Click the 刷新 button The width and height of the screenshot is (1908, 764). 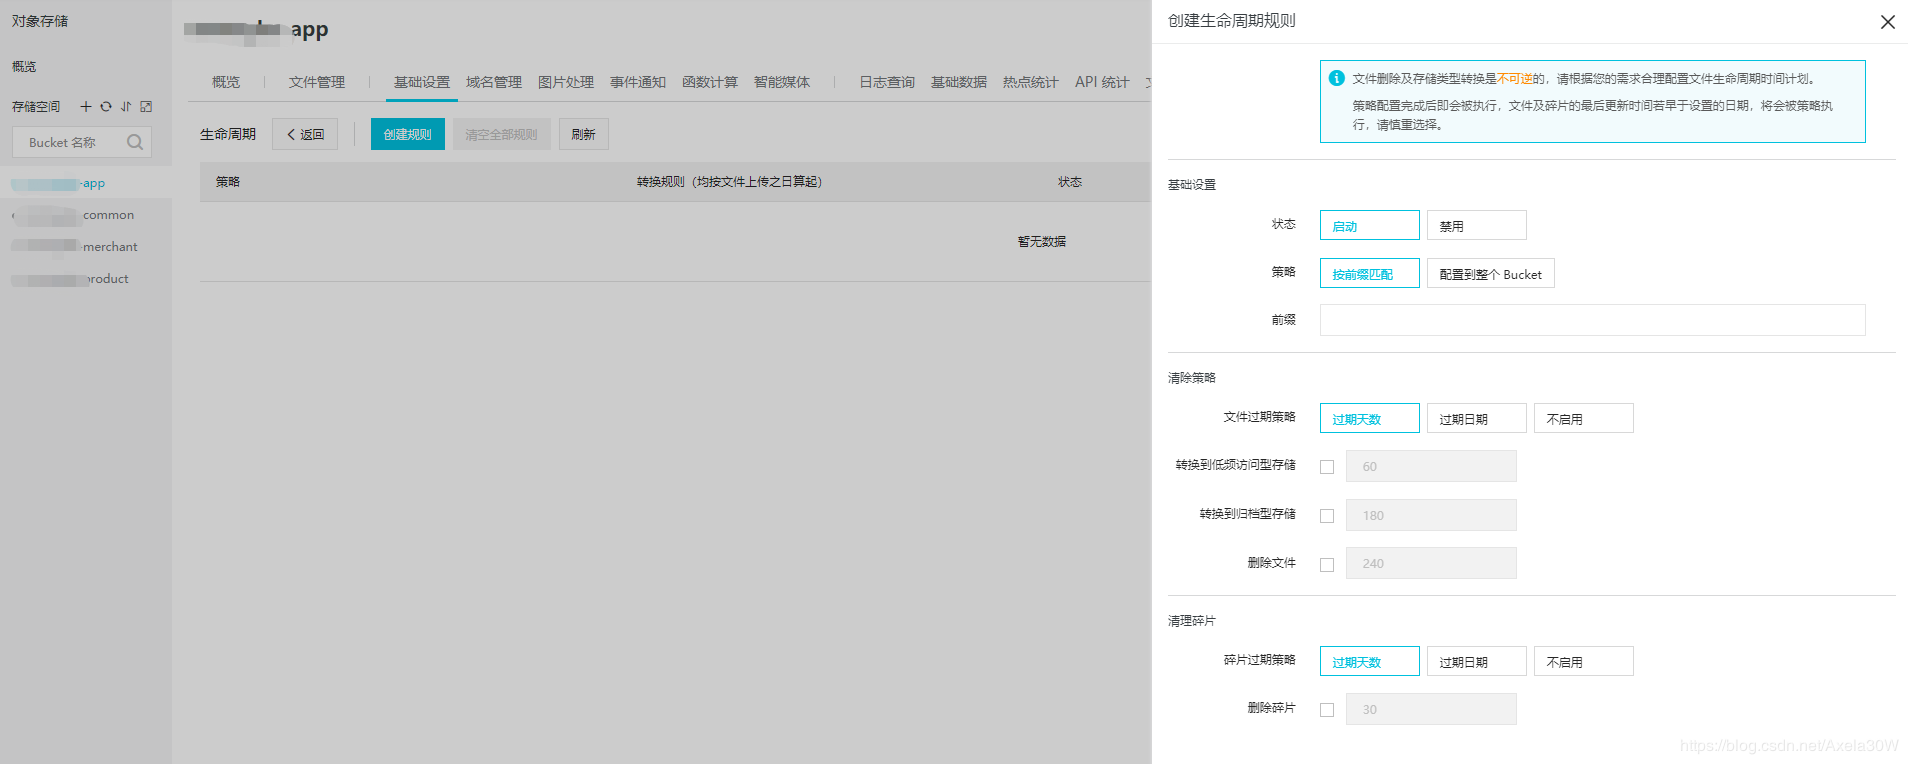(584, 134)
